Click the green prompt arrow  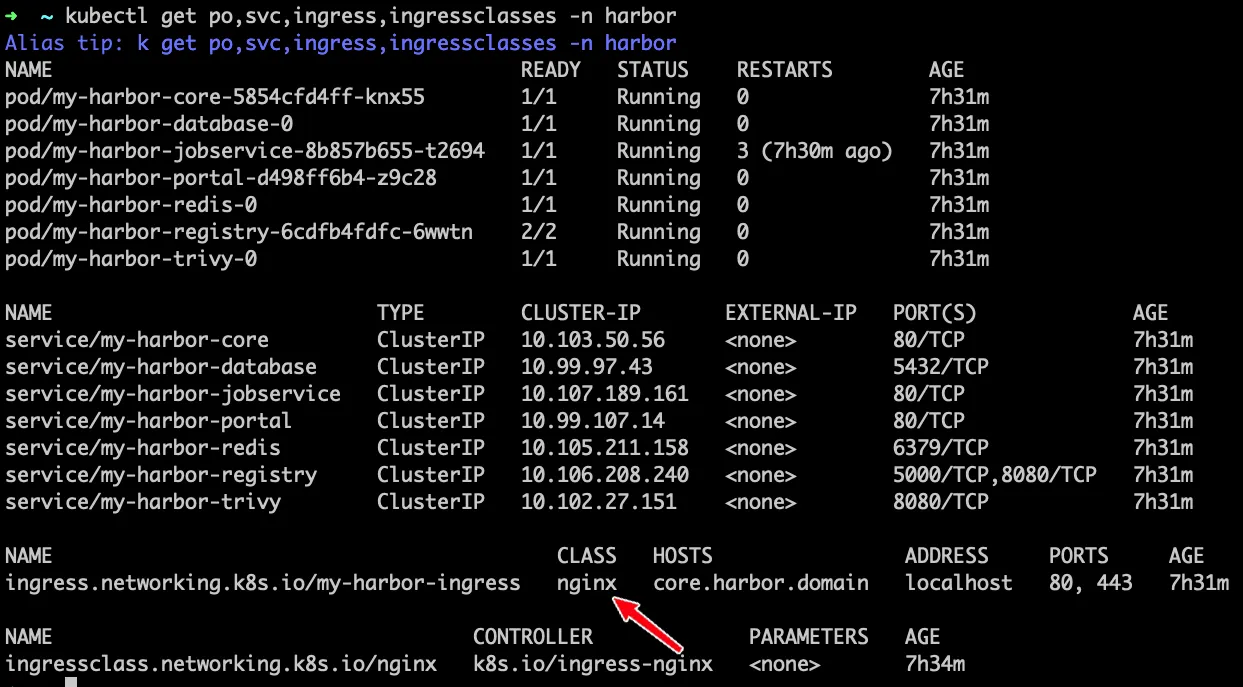(x=11, y=16)
